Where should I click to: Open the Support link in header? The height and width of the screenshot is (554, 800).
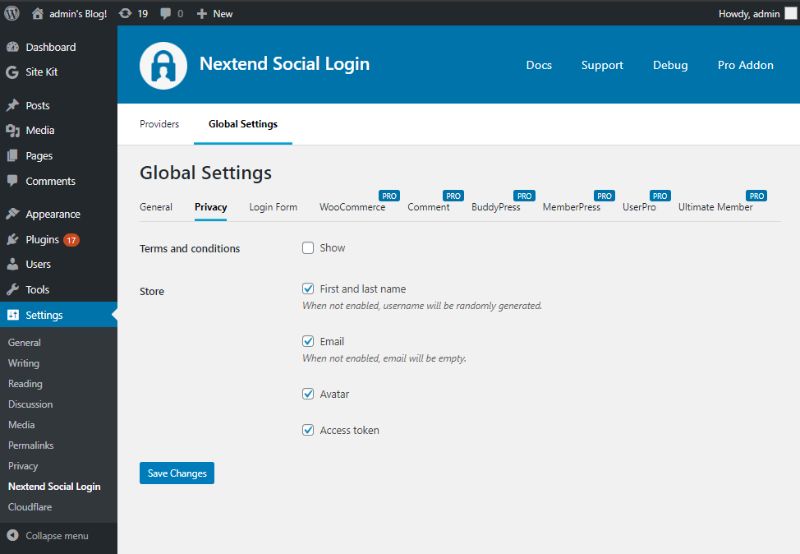click(x=602, y=65)
